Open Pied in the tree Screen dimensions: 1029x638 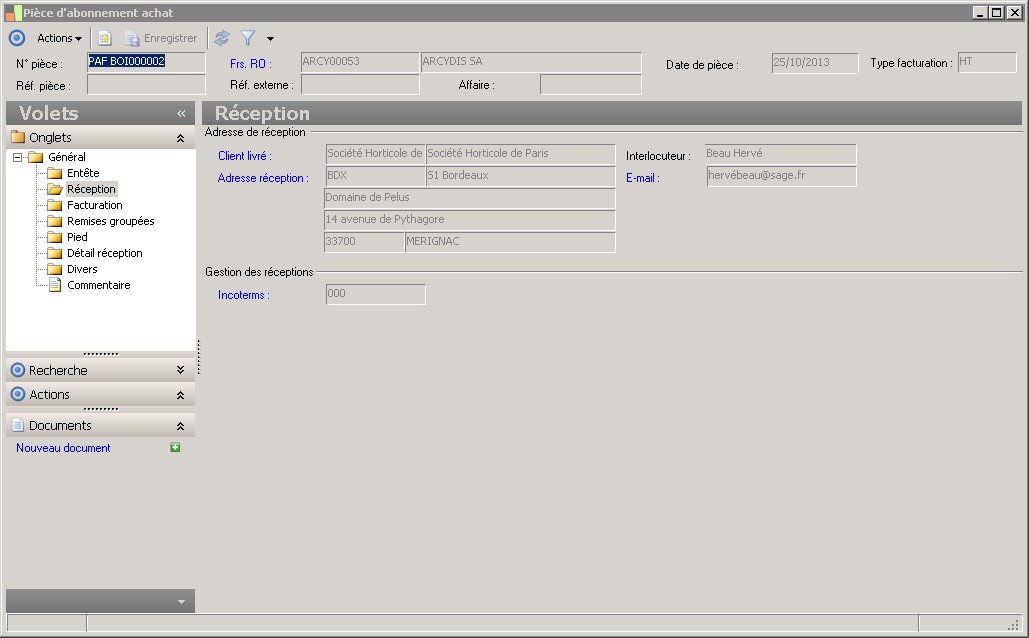point(77,237)
